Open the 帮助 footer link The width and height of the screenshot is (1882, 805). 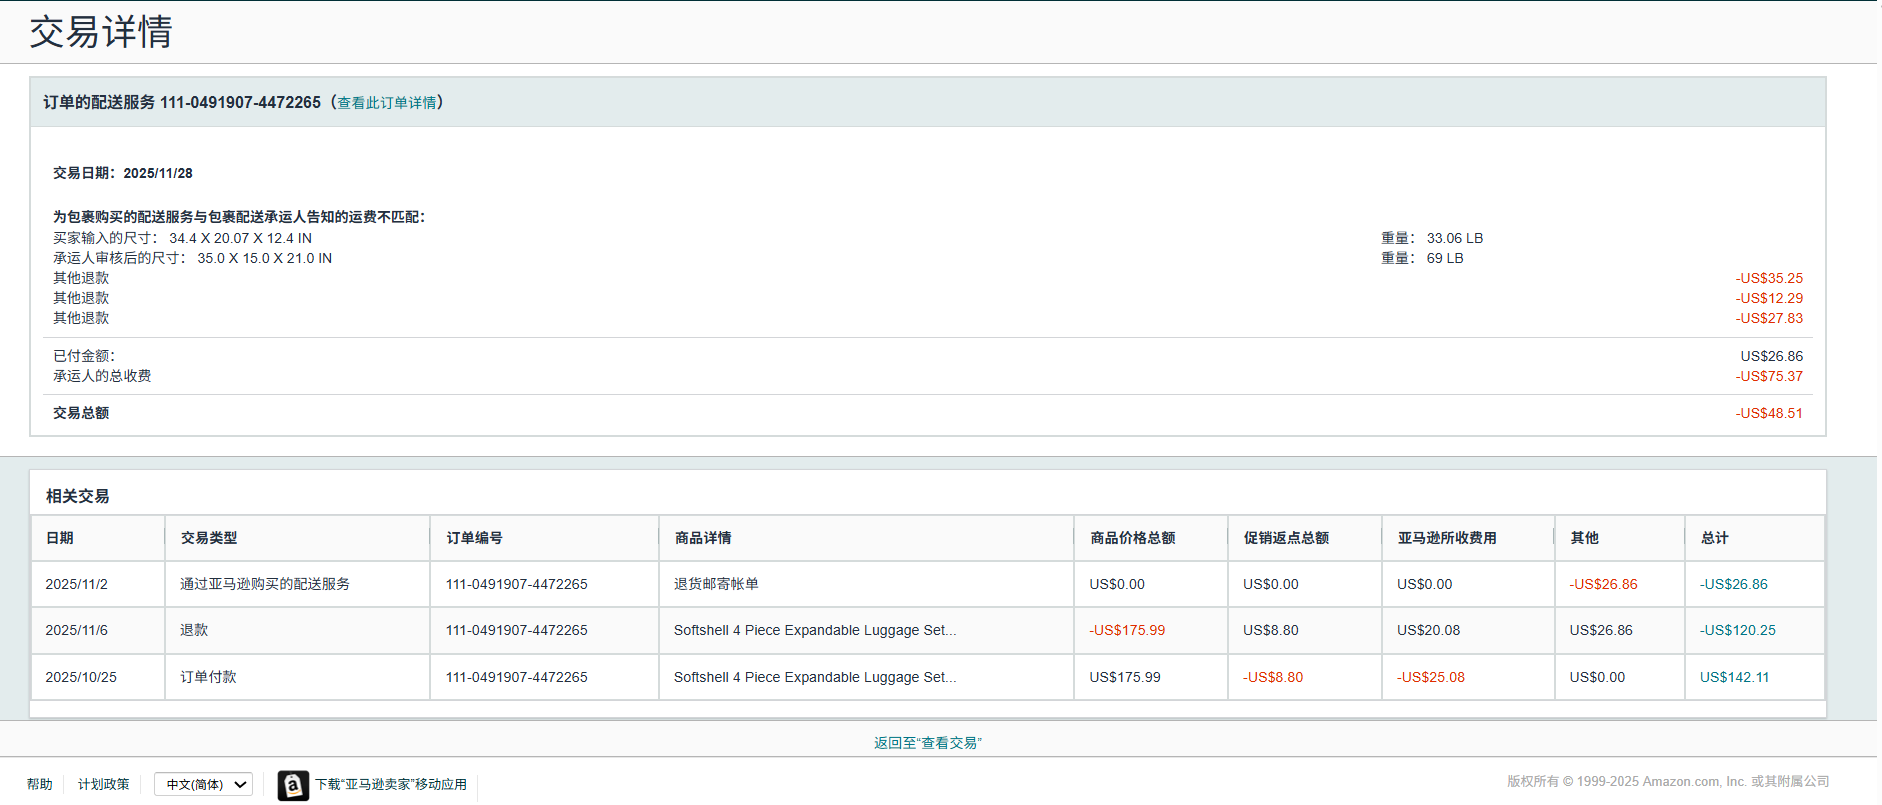(40, 785)
